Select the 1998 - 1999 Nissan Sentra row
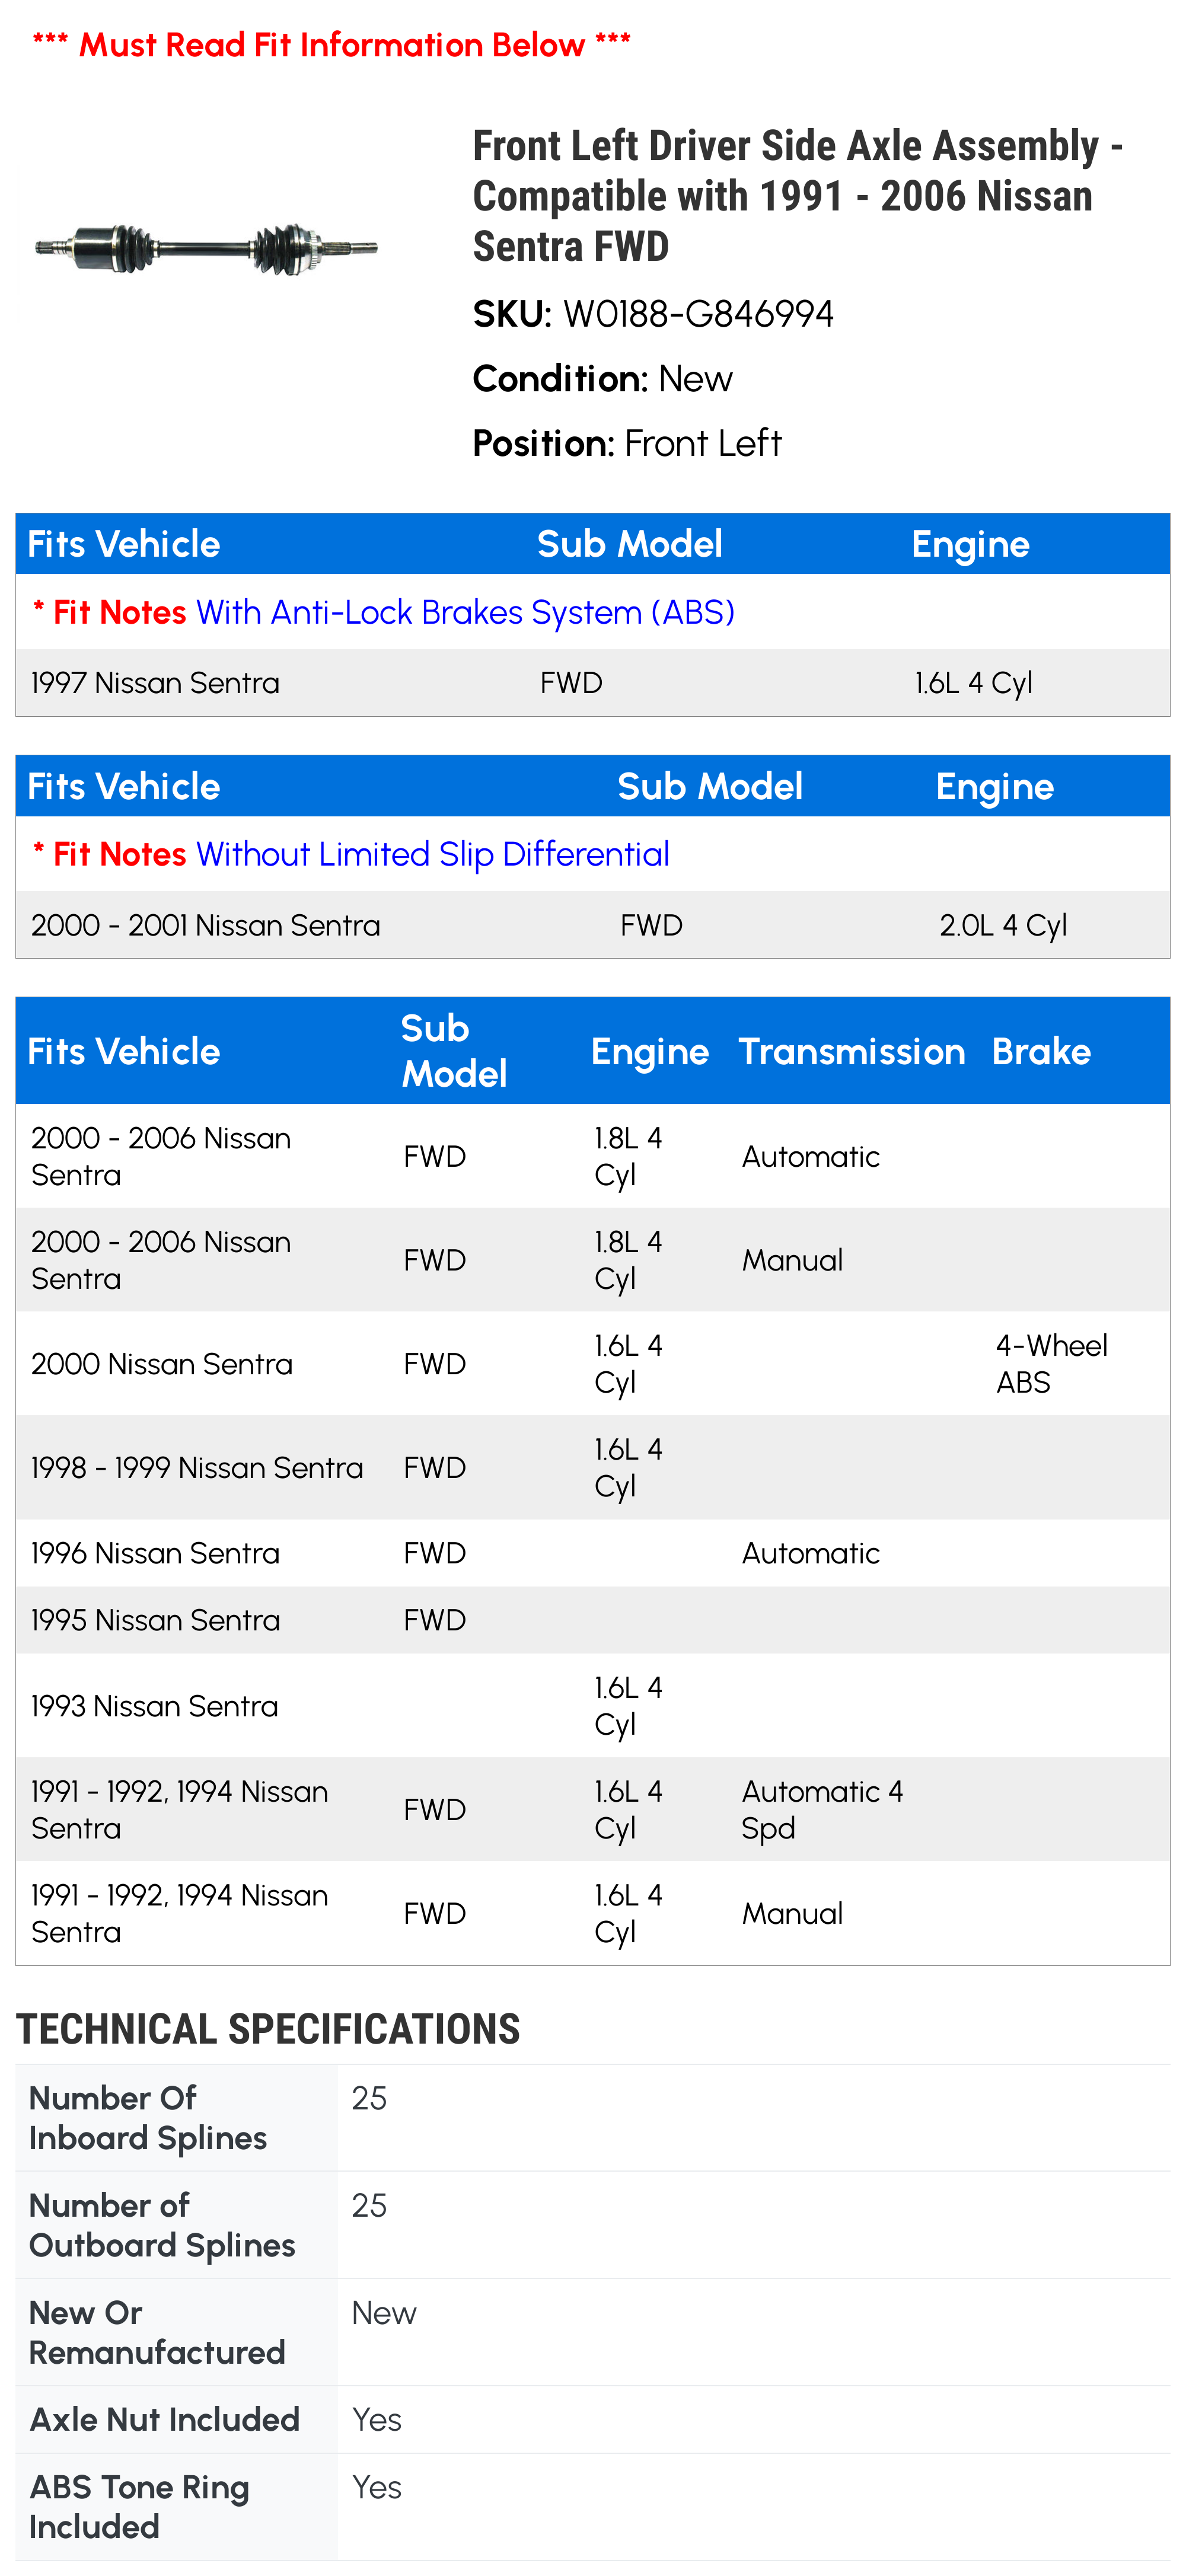Screen dimensions: 1186x2576 click(593, 1468)
